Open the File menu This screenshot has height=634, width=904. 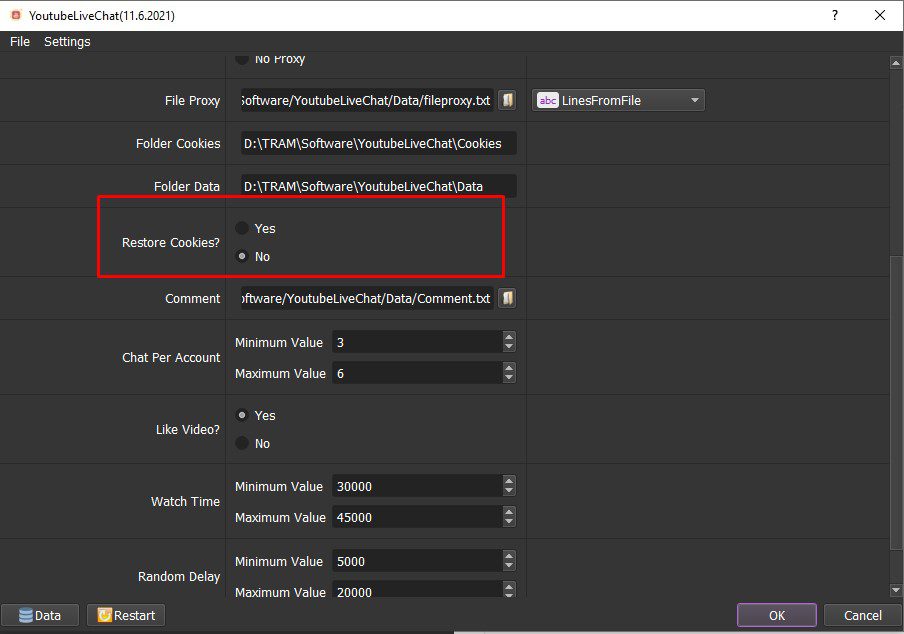[20, 41]
